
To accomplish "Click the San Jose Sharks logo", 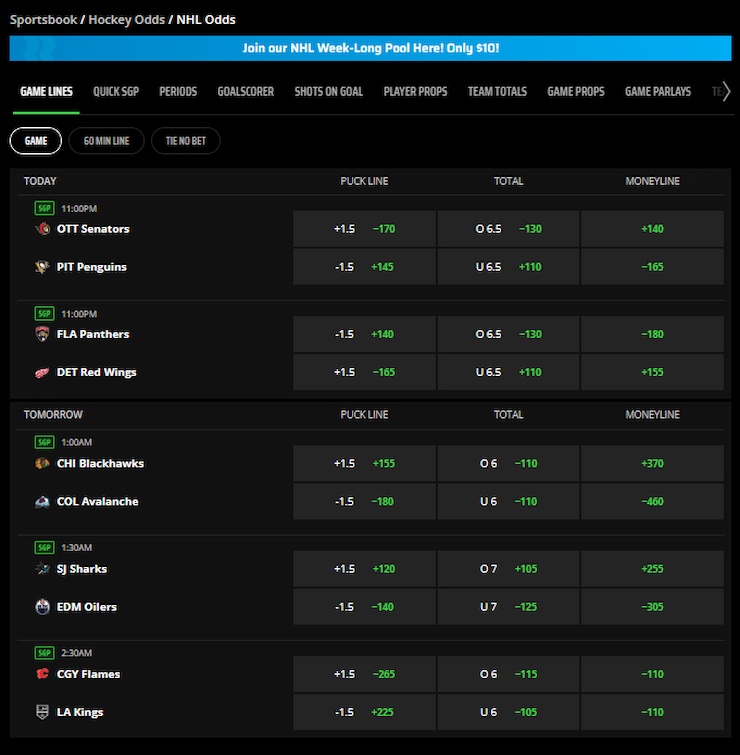I will pos(42,569).
